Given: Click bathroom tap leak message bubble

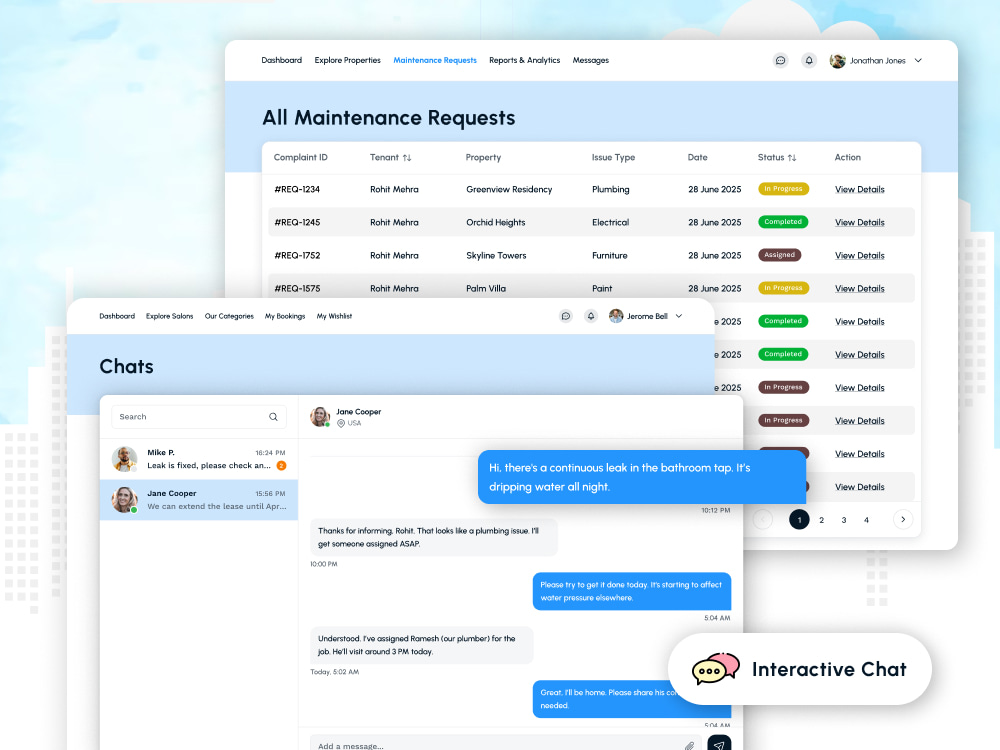Looking at the screenshot, I should point(642,477).
